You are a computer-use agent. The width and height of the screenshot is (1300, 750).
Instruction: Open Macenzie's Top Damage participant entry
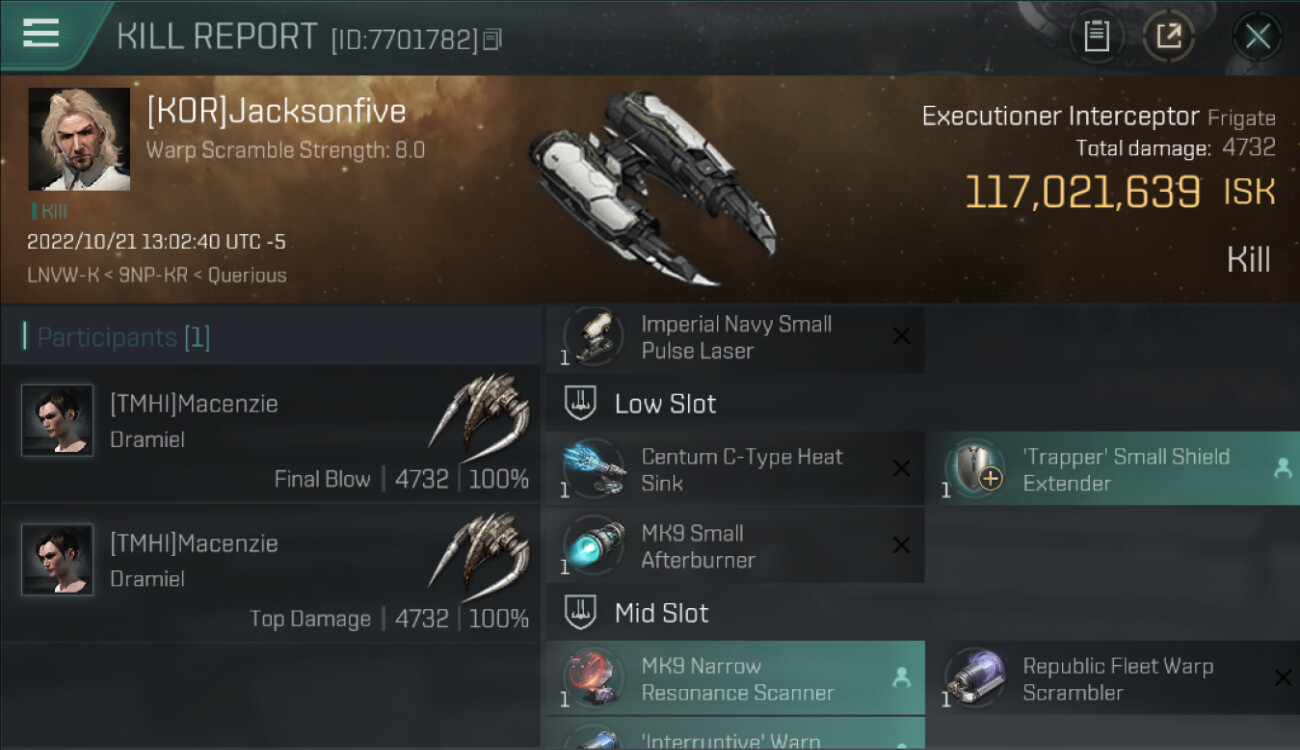click(270, 572)
